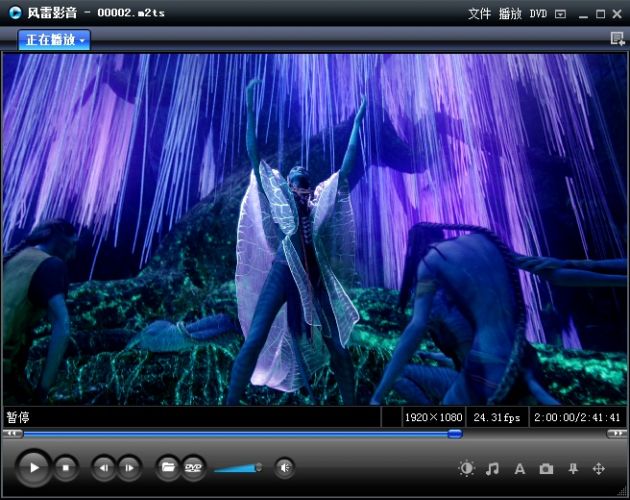This screenshot has width=630, height=500.
Task: Minimize the player window
Action: 583,15
